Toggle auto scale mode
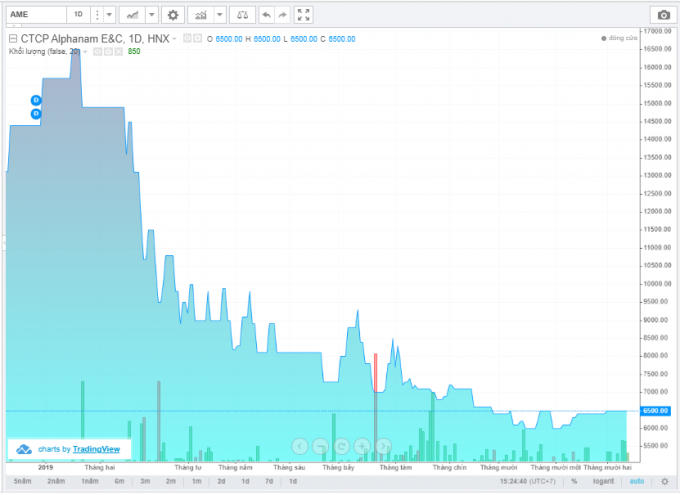Image resolution: width=680 pixels, height=495 pixels. pyautogui.click(x=636, y=481)
